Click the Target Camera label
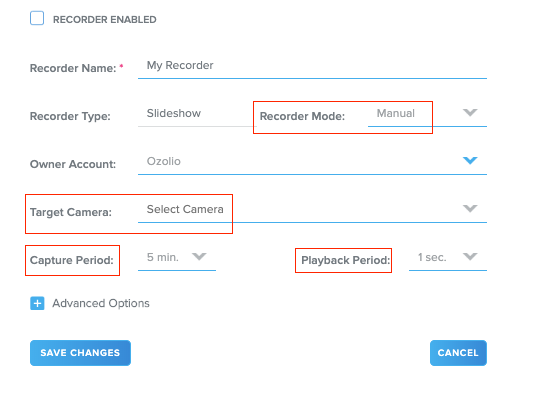 [x=71, y=212]
